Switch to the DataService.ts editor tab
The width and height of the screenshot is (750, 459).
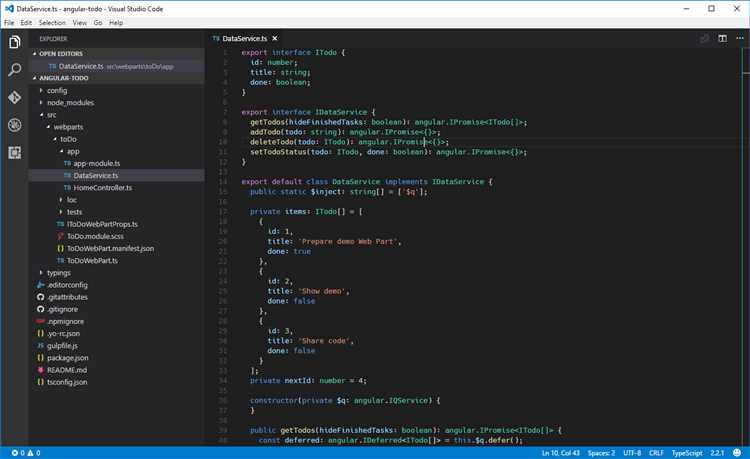point(244,38)
